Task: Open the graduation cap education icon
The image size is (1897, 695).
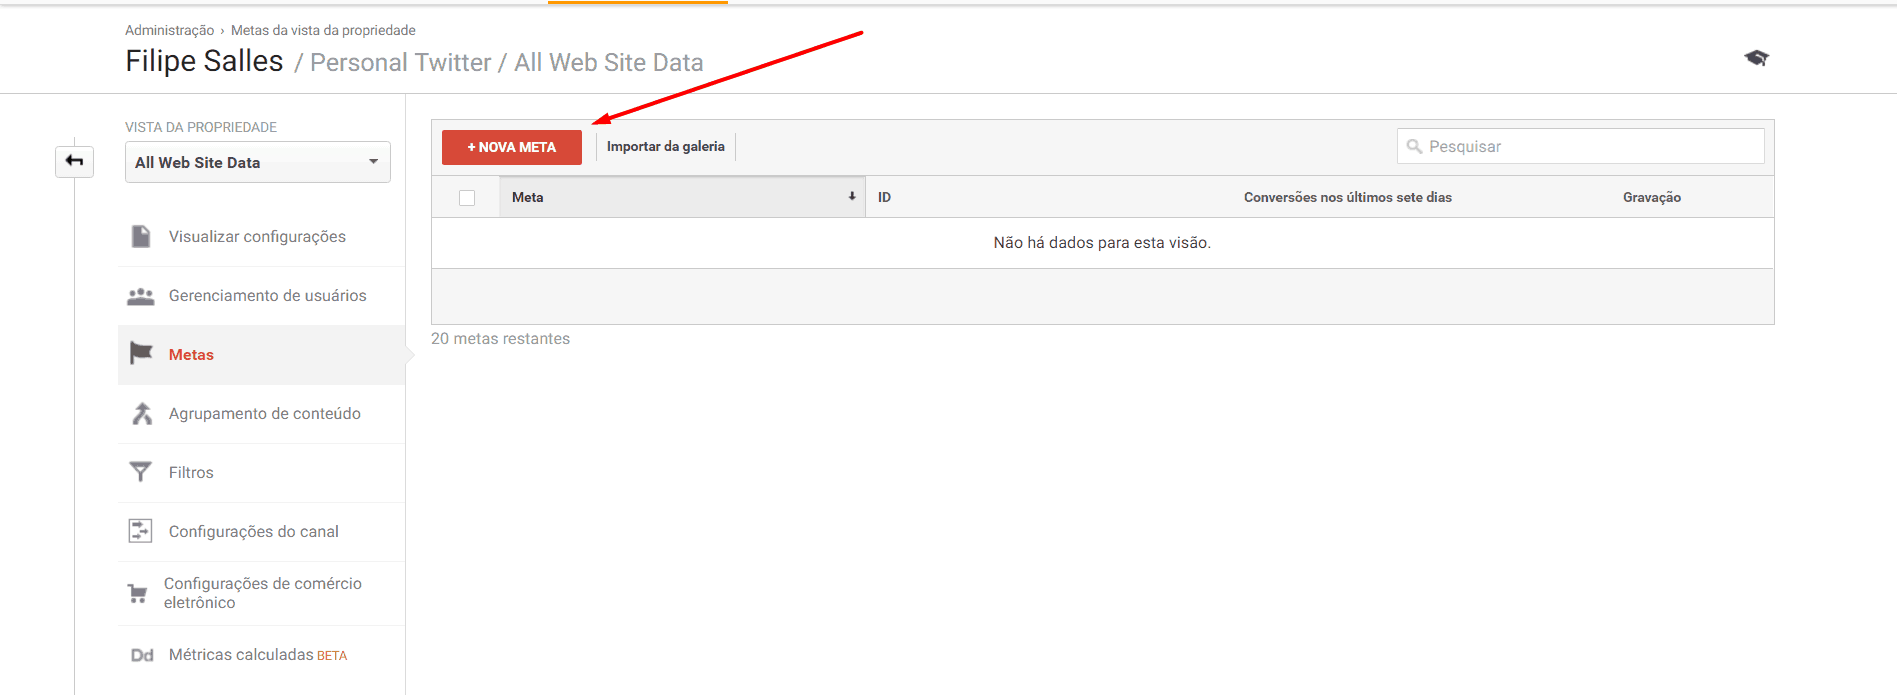Action: [1757, 58]
